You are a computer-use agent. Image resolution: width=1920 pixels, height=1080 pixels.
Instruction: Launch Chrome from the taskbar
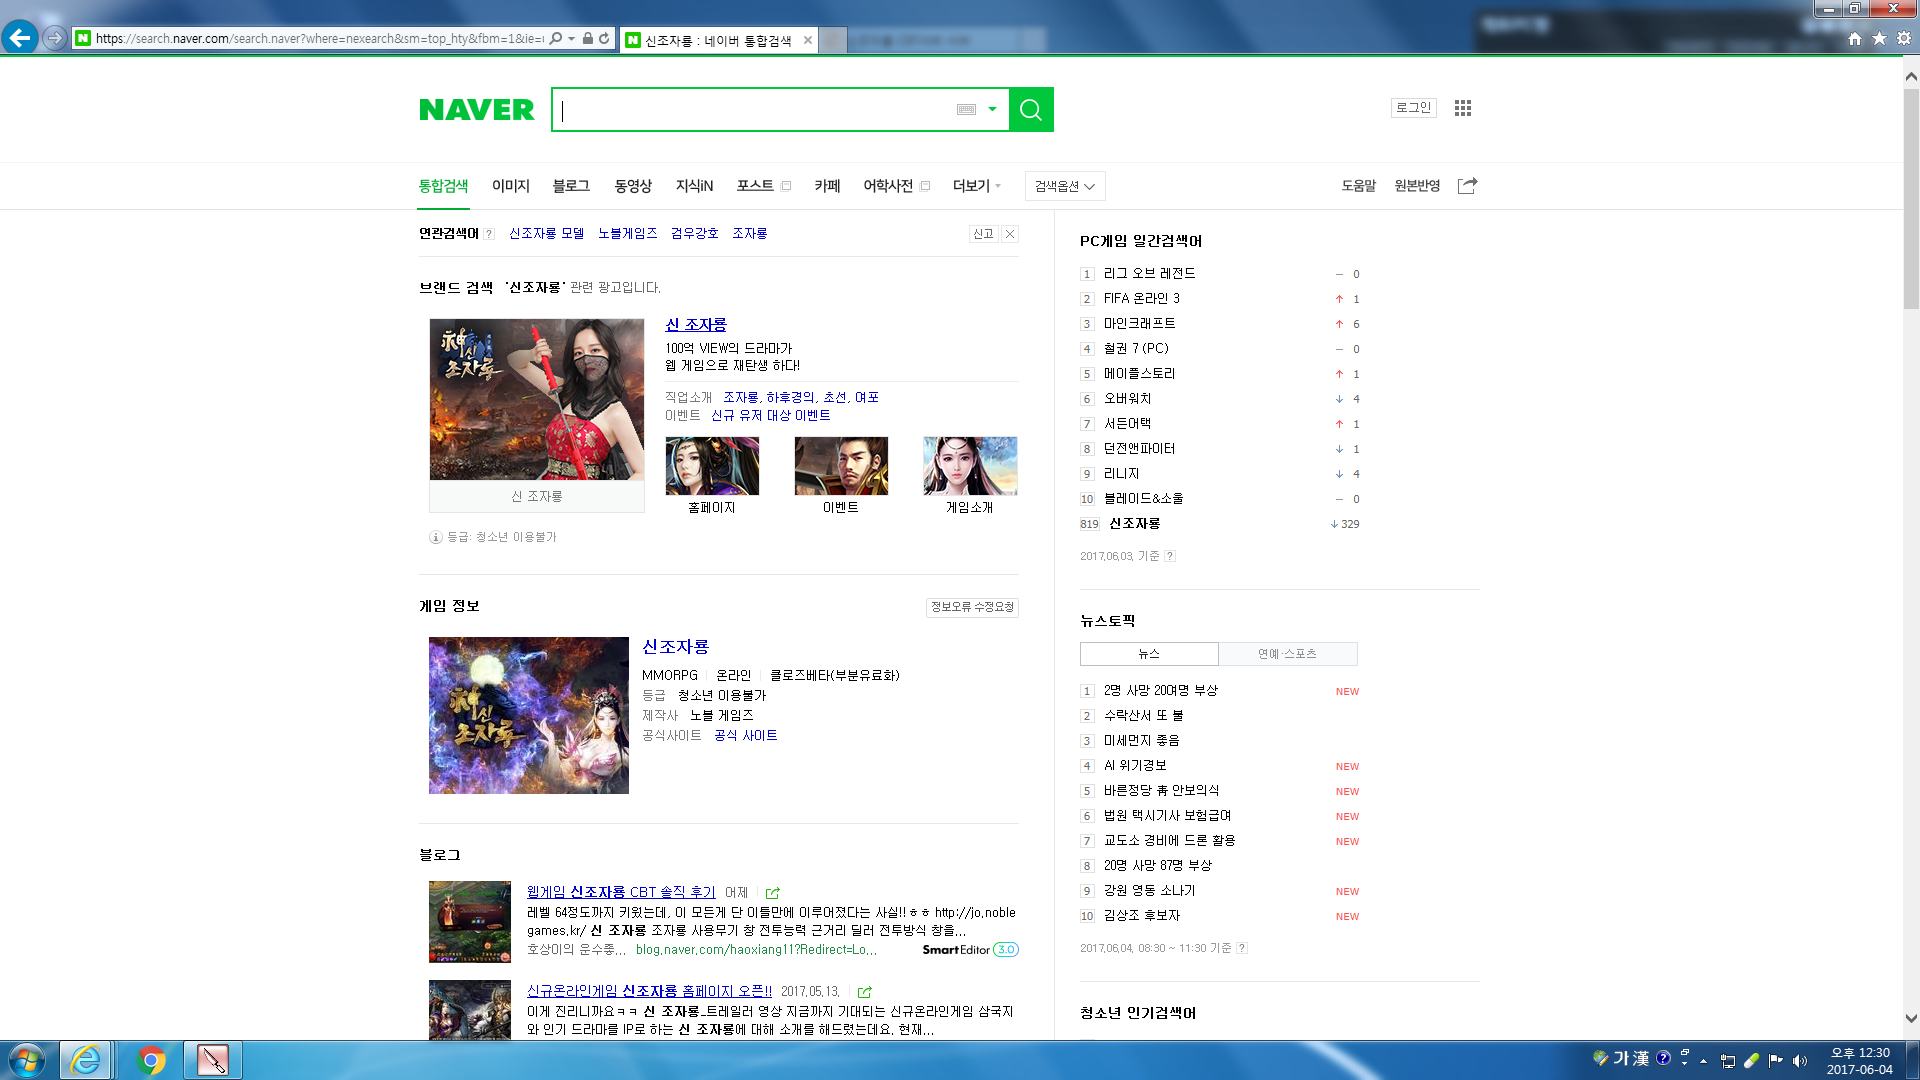[151, 1060]
